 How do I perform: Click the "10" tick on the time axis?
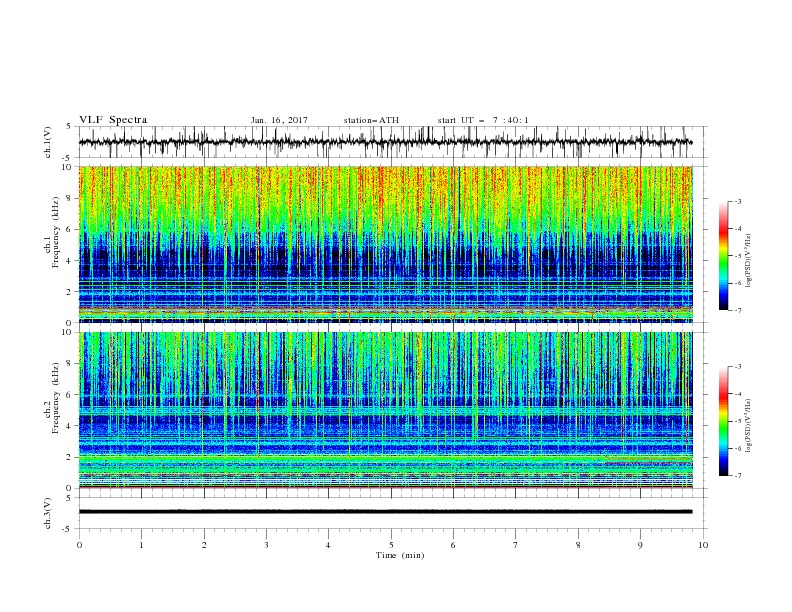[x=703, y=545]
